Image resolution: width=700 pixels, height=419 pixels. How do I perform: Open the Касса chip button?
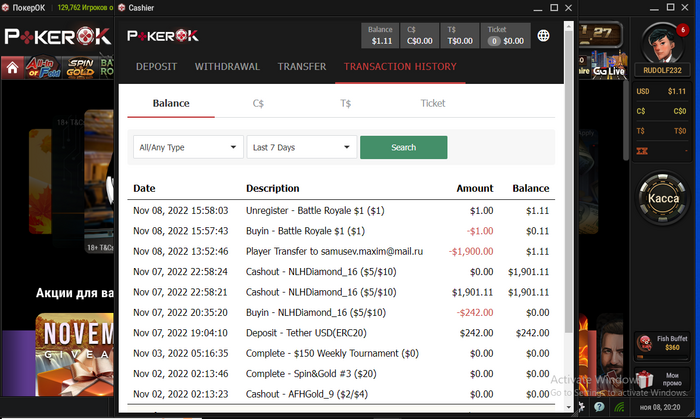point(663,198)
